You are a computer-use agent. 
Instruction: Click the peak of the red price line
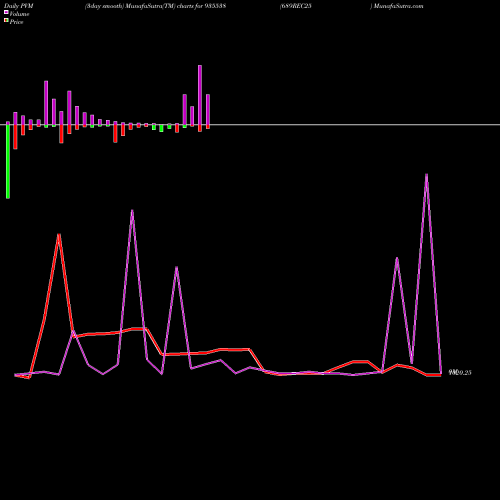pyautogui.click(x=59, y=235)
